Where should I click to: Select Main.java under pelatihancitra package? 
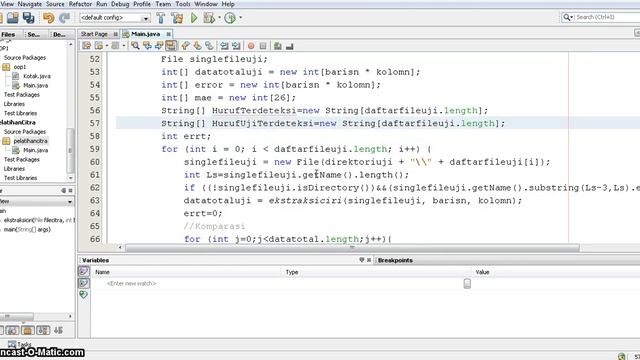pyautogui.click(x=36, y=150)
